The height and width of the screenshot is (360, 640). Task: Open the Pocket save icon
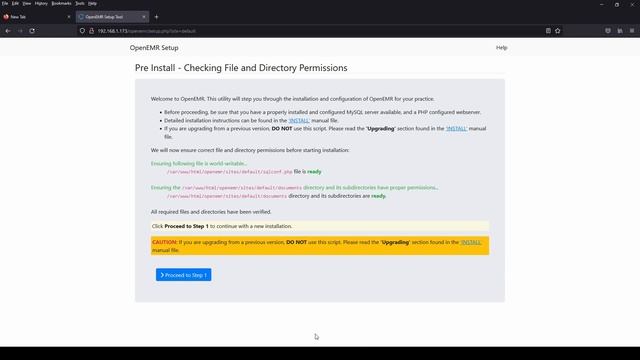pos(608,31)
